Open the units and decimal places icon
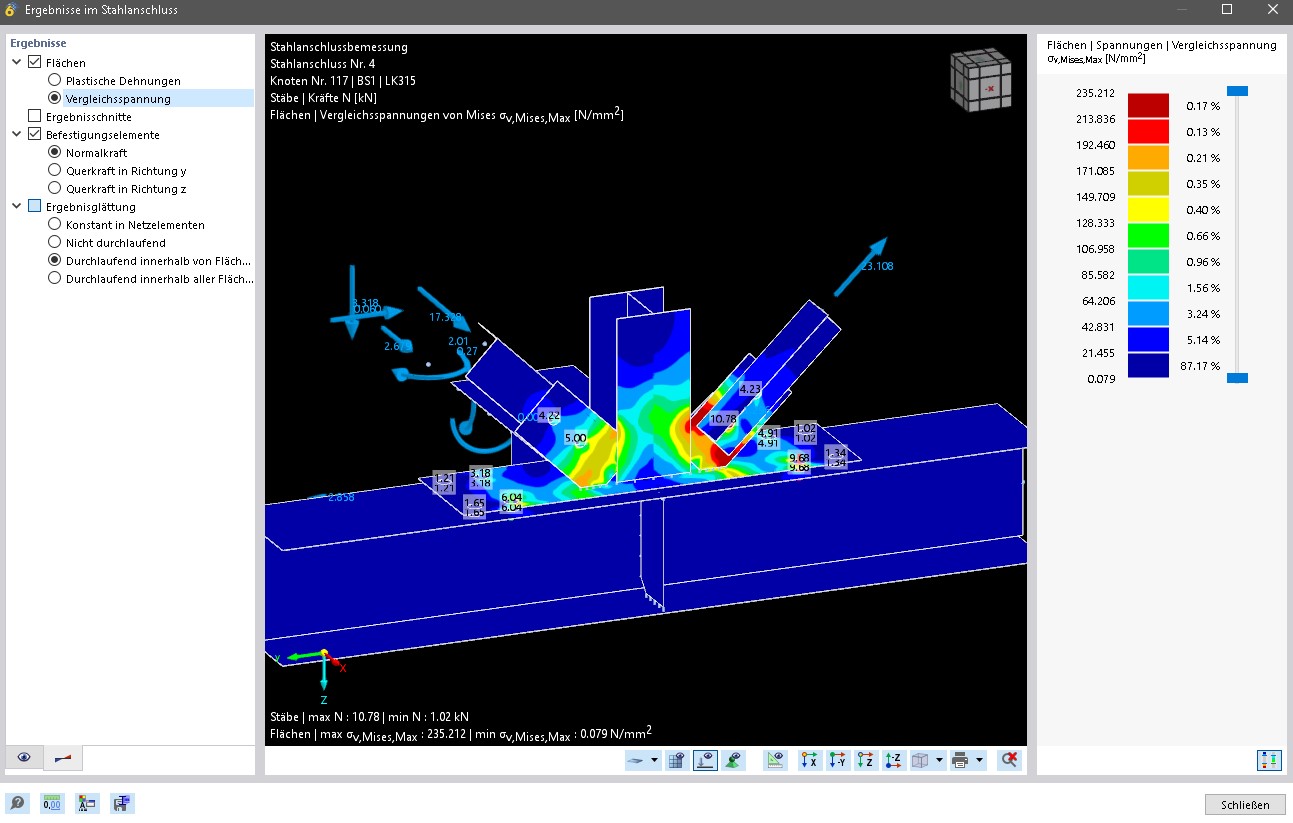The image size is (1293, 823). point(51,803)
